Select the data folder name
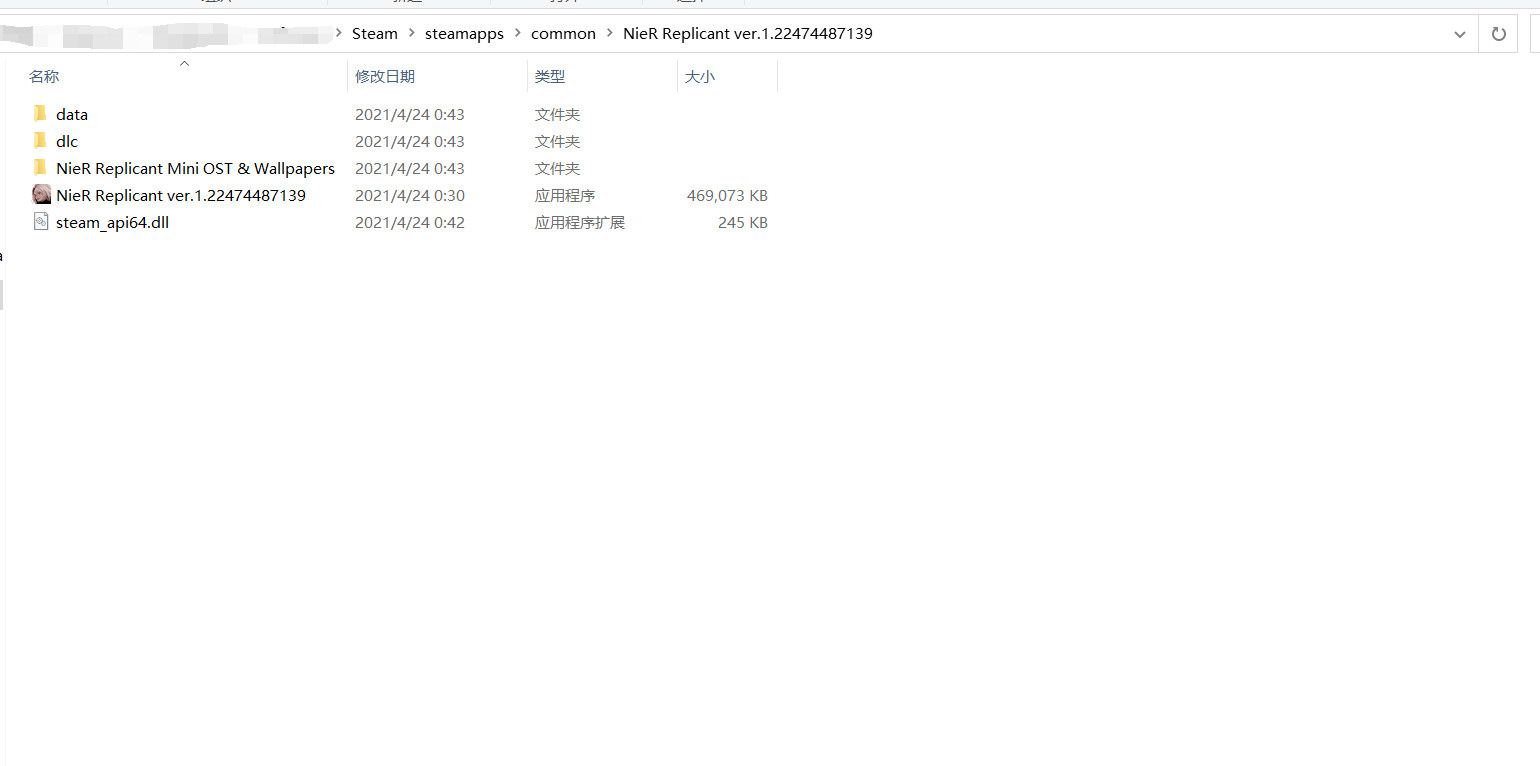The image size is (1540, 766). coord(72,114)
